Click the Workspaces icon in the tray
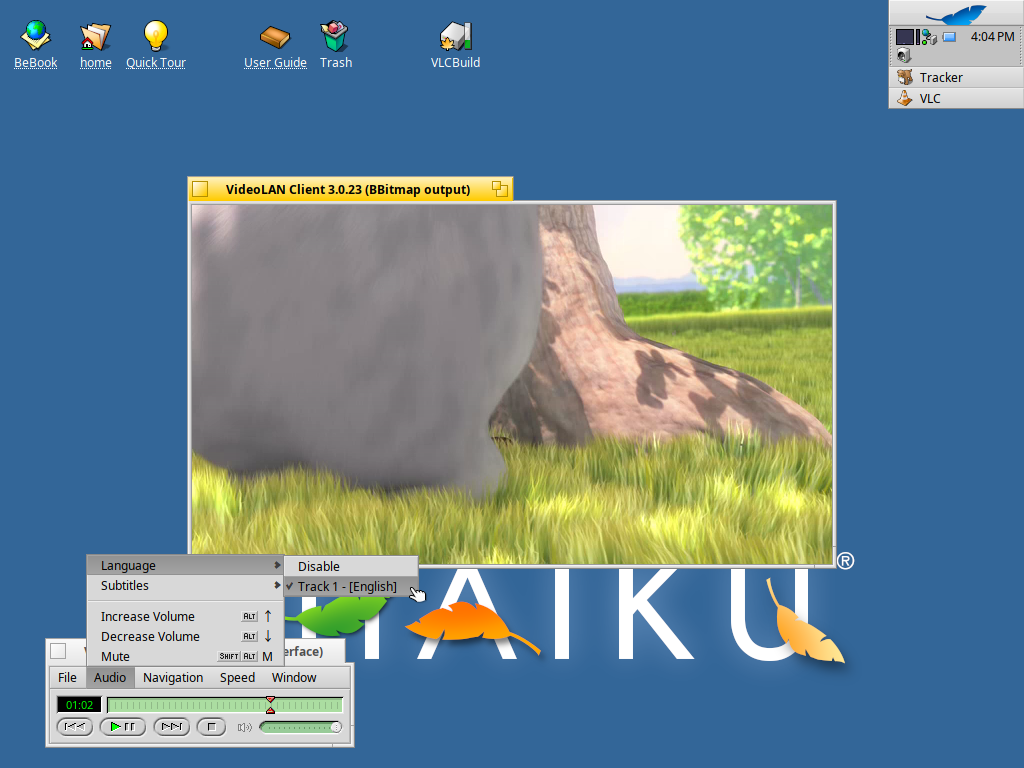 click(904, 37)
